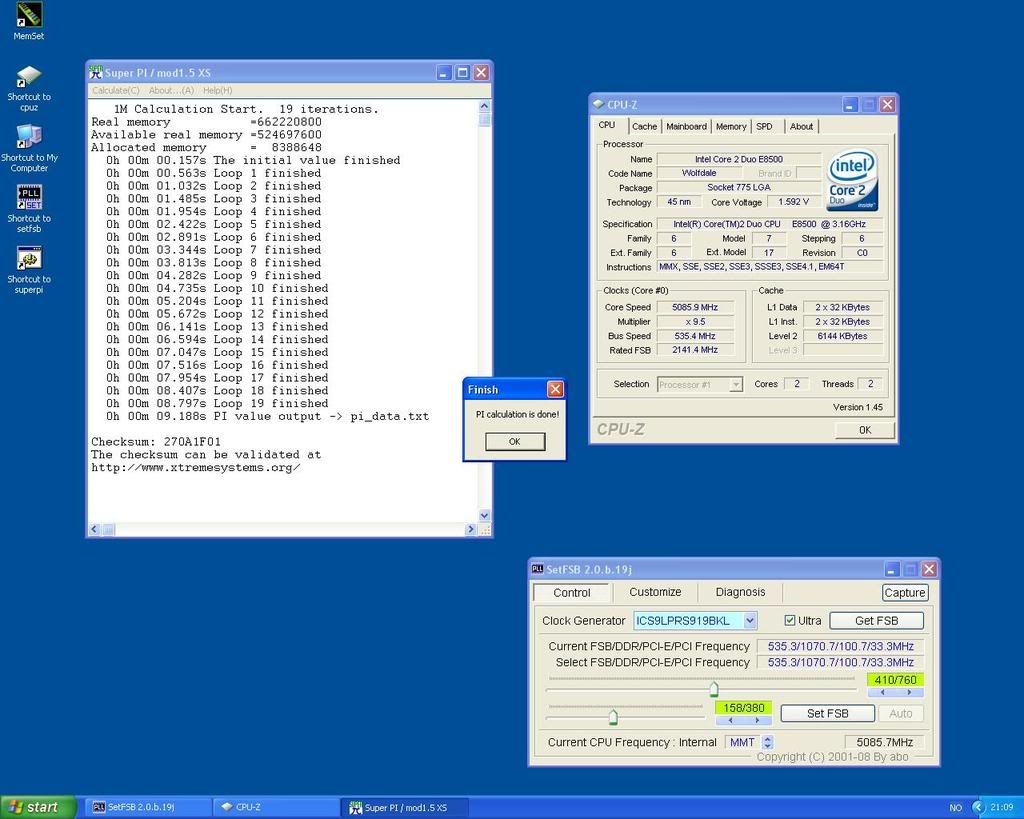The height and width of the screenshot is (819, 1024).
Task: Open the About...(A) menu in Super PI
Action: tap(171, 90)
